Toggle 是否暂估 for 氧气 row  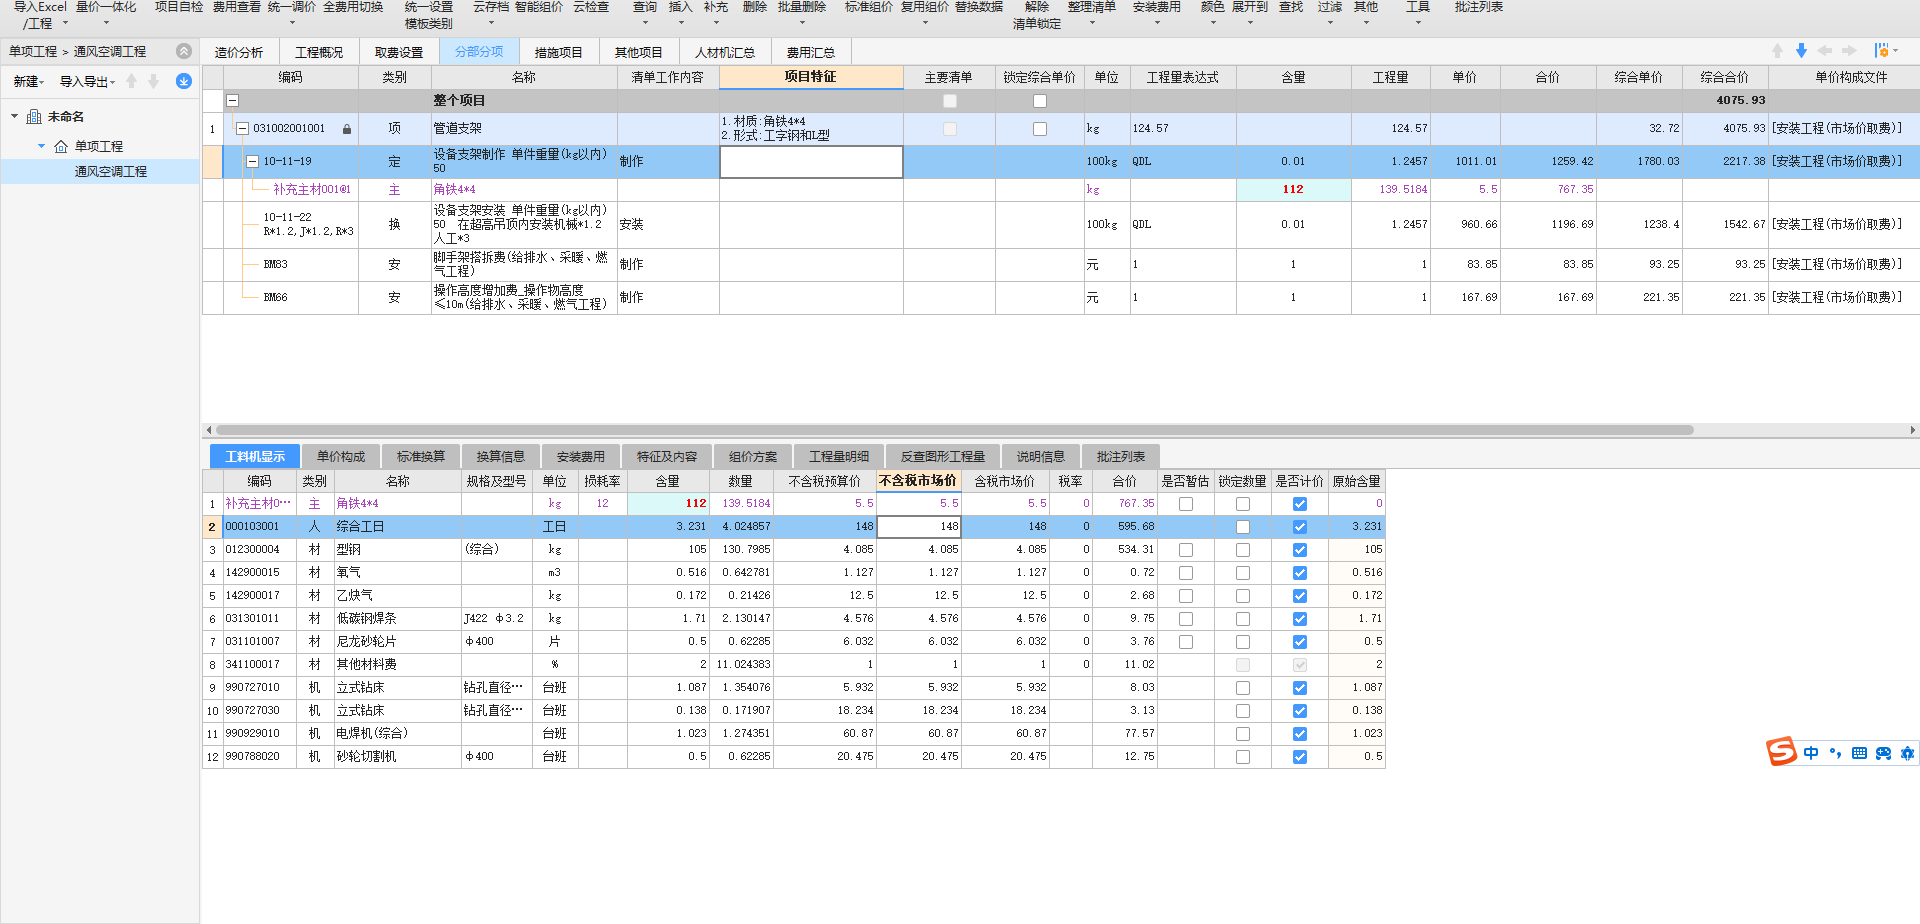pyautogui.click(x=1186, y=573)
